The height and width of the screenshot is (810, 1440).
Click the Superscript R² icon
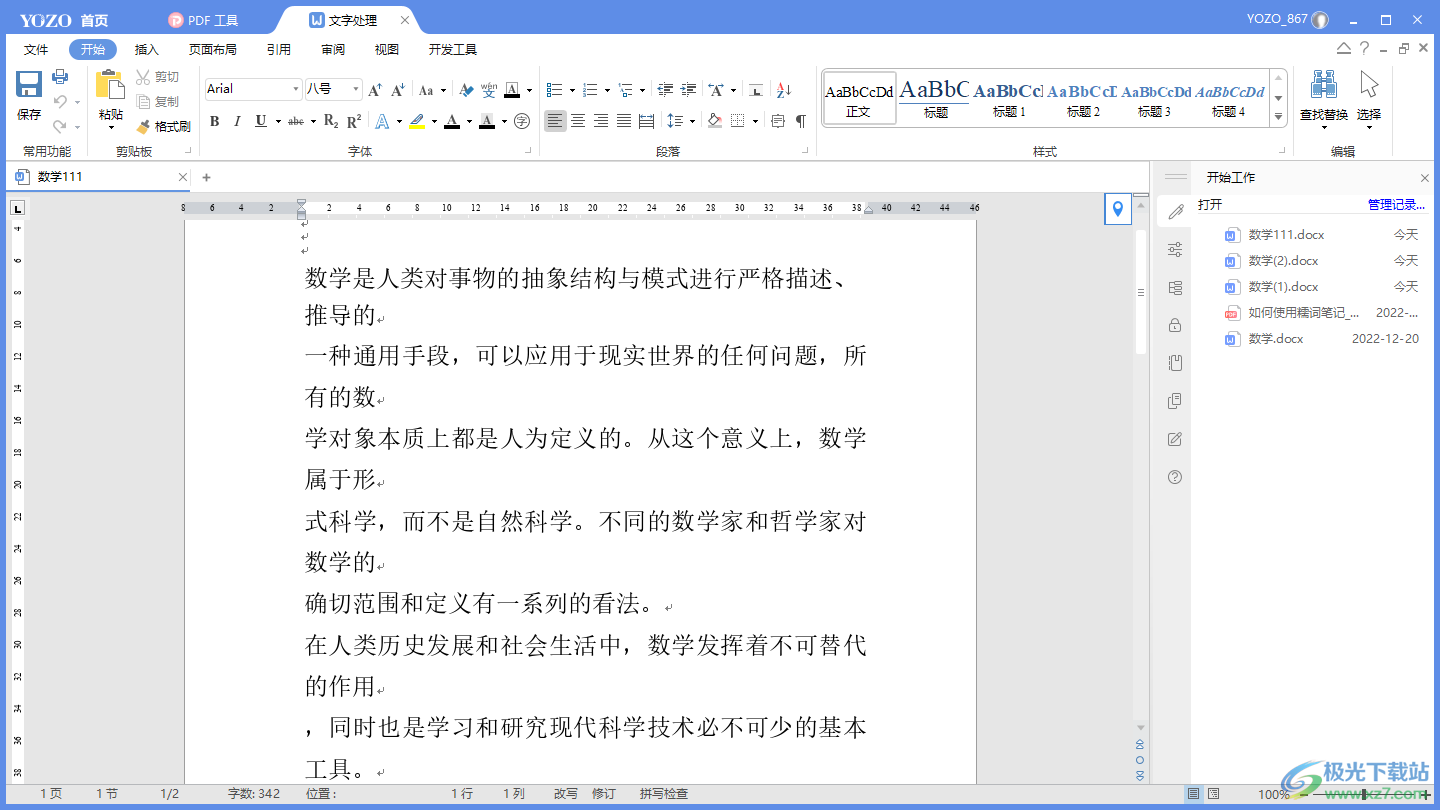coord(354,121)
